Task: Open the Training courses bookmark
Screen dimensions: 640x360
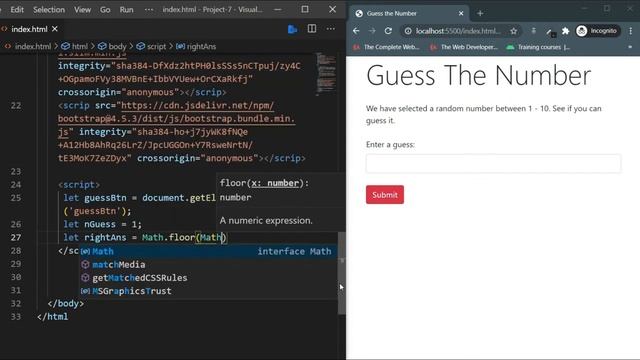Action: pos(538,47)
